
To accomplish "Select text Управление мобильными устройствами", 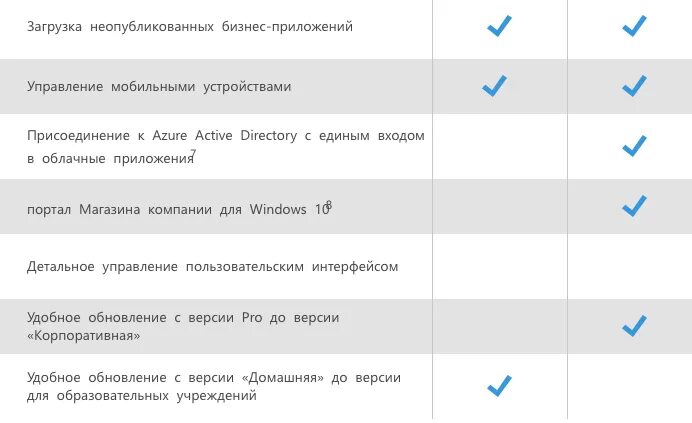I will coord(159,86).
